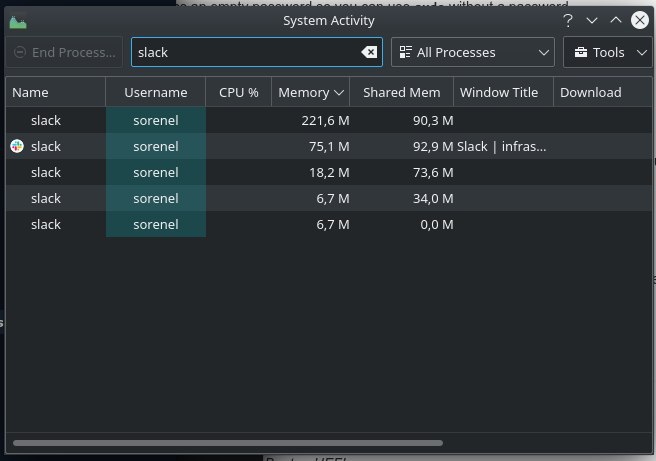Viewport: 656px width, 461px height.
Task: Select the slack process using 221,6 M
Action: pos(329,120)
